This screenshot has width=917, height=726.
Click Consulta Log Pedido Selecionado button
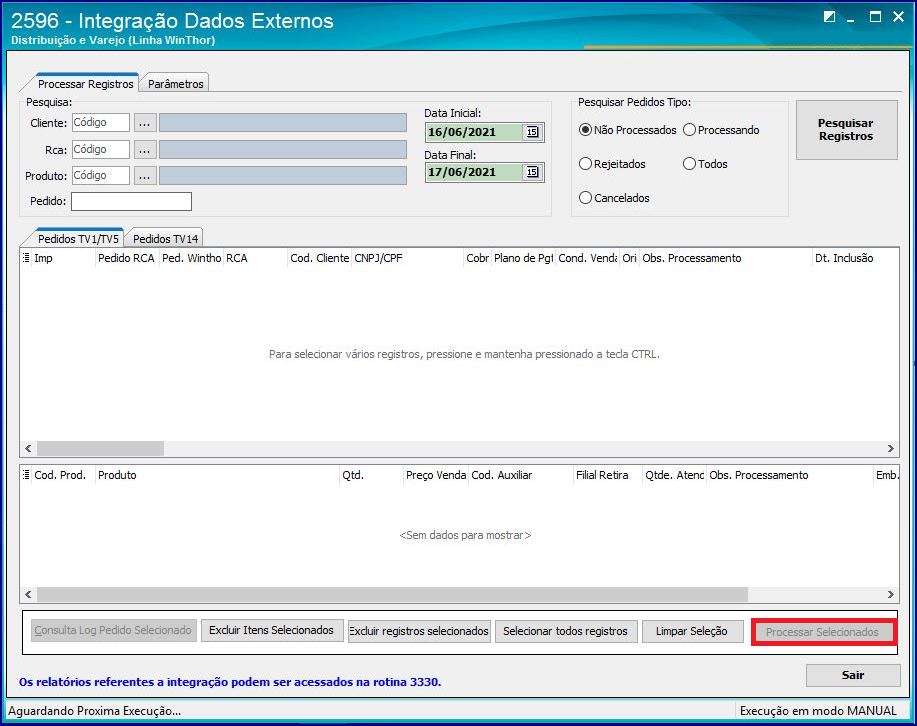click(113, 631)
